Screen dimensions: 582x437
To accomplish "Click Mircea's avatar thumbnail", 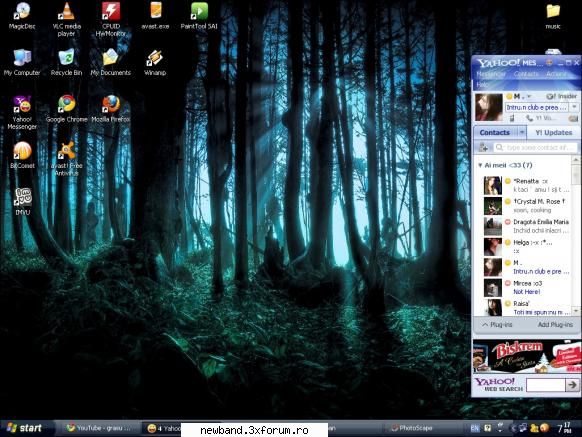I will click(x=493, y=287).
